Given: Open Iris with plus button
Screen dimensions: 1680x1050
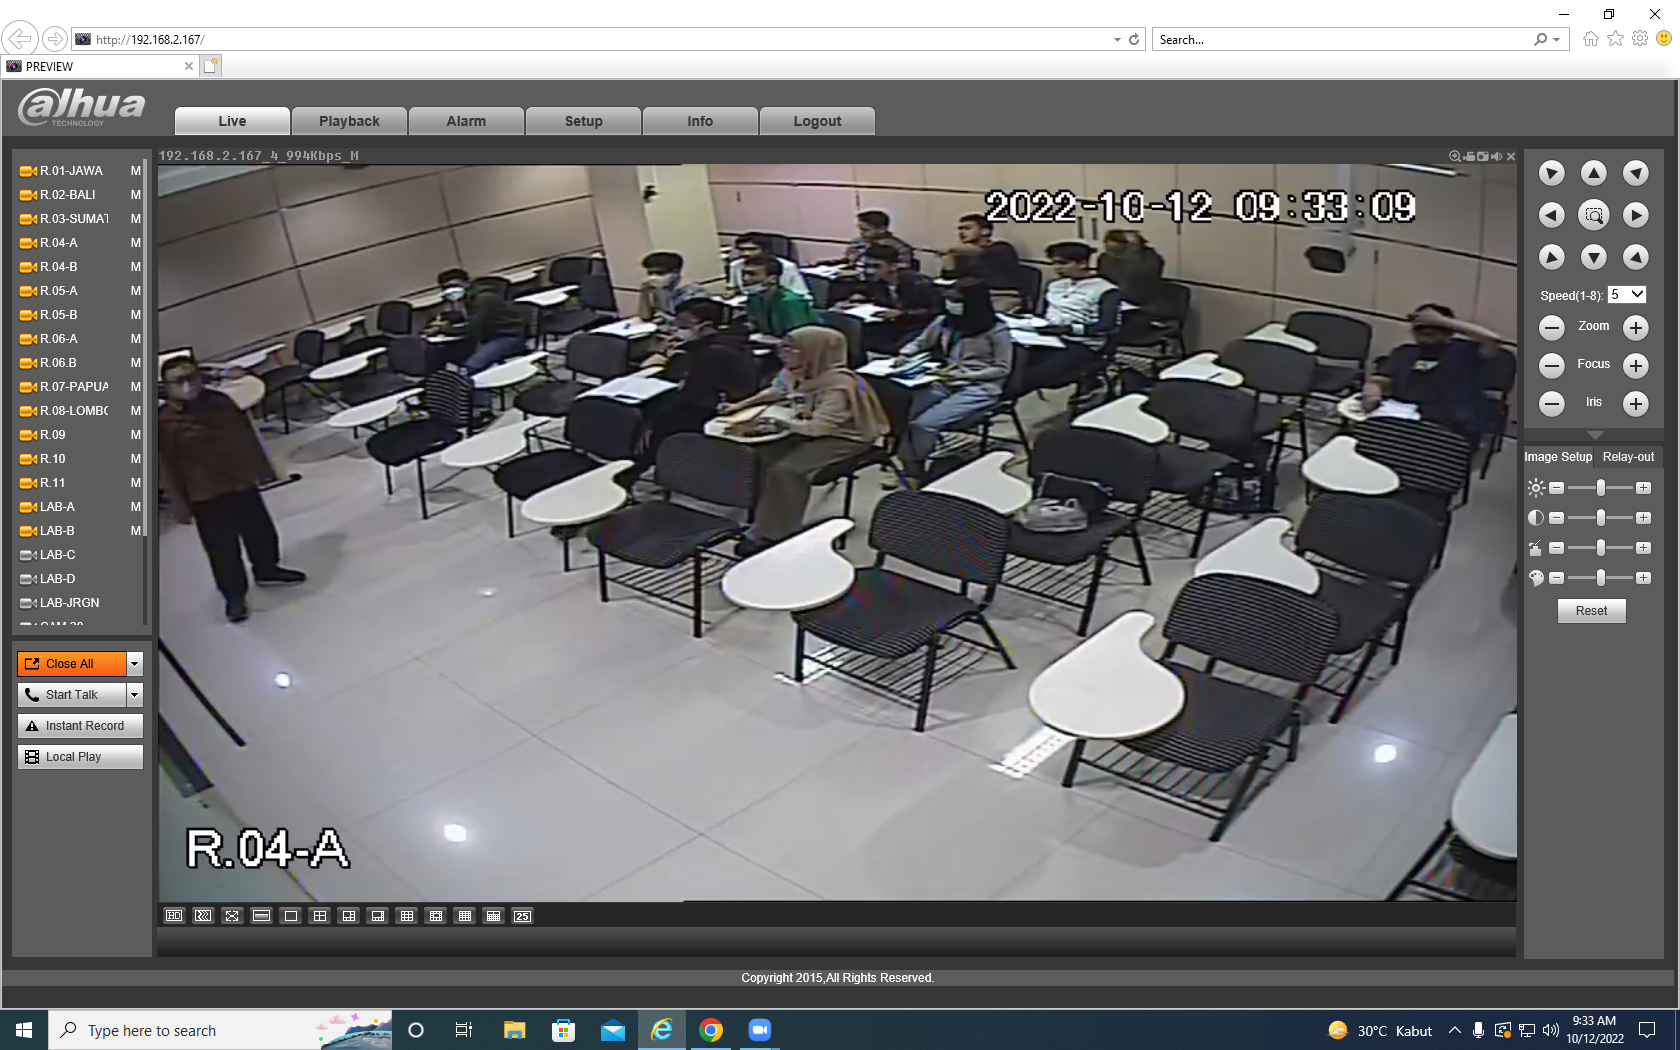Looking at the screenshot, I should tap(1635, 403).
